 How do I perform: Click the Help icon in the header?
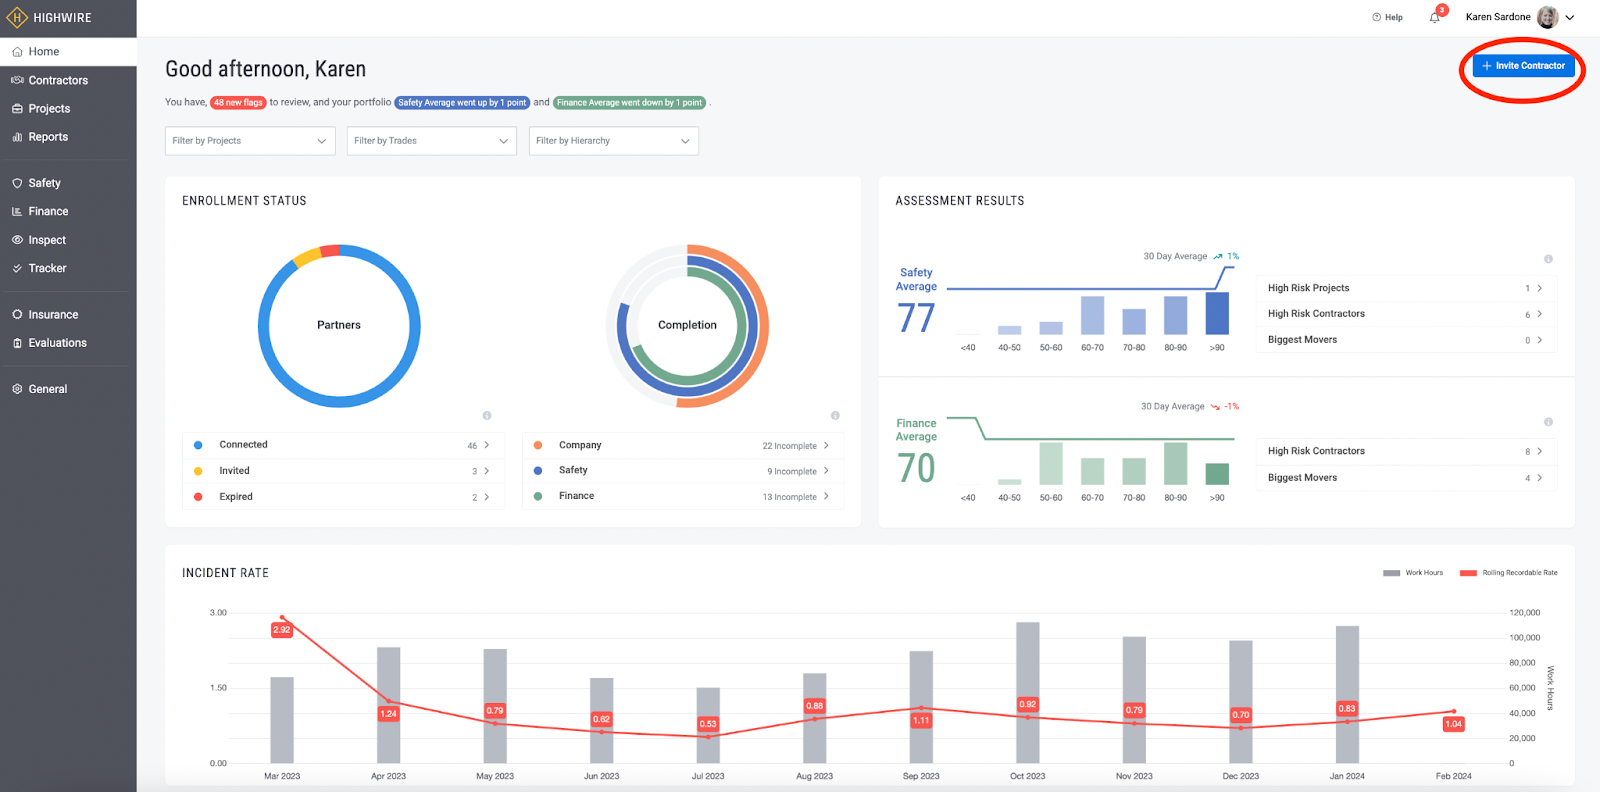pos(1377,17)
